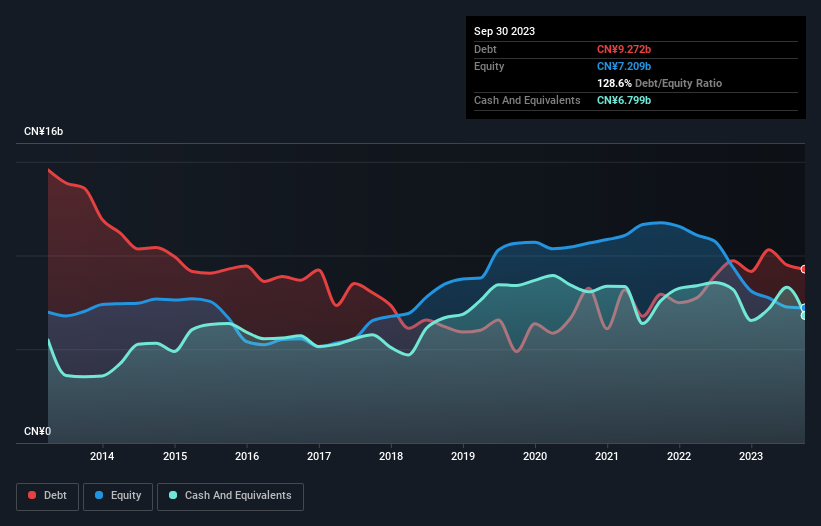Toggle the Debt series legend button
Screen dimensions: 821x526
[x=48, y=496]
